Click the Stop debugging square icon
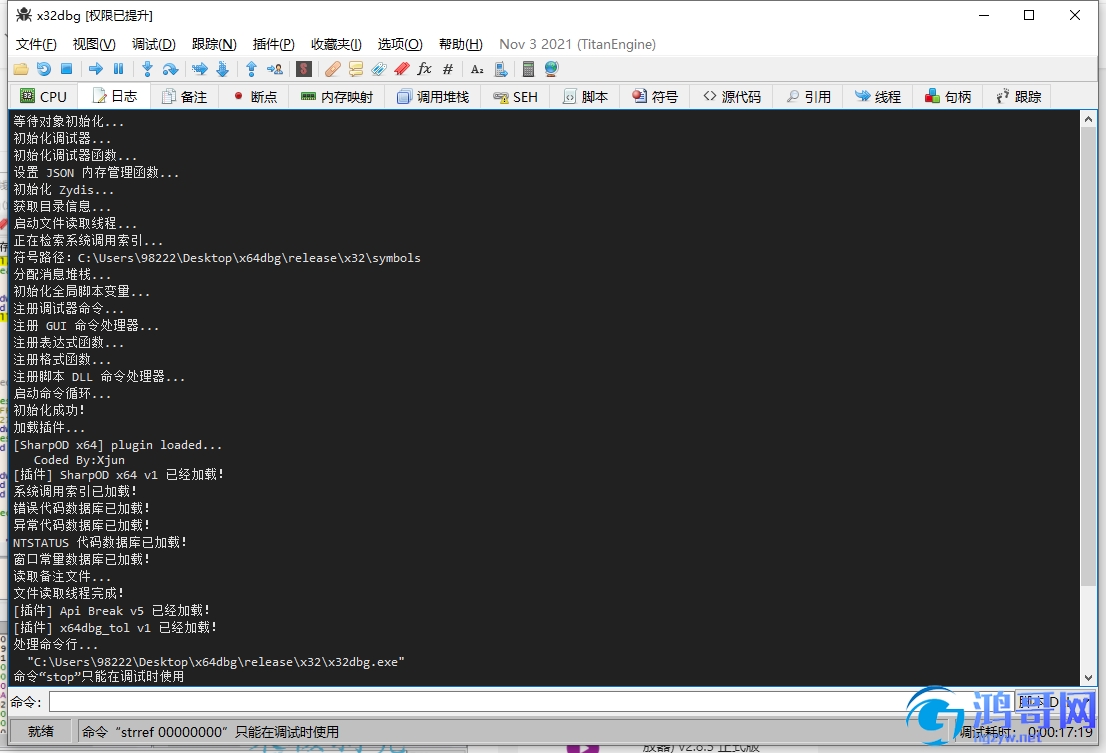Image resolution: width=1106 pixels, height=753 pixels. tap(66, 69)
